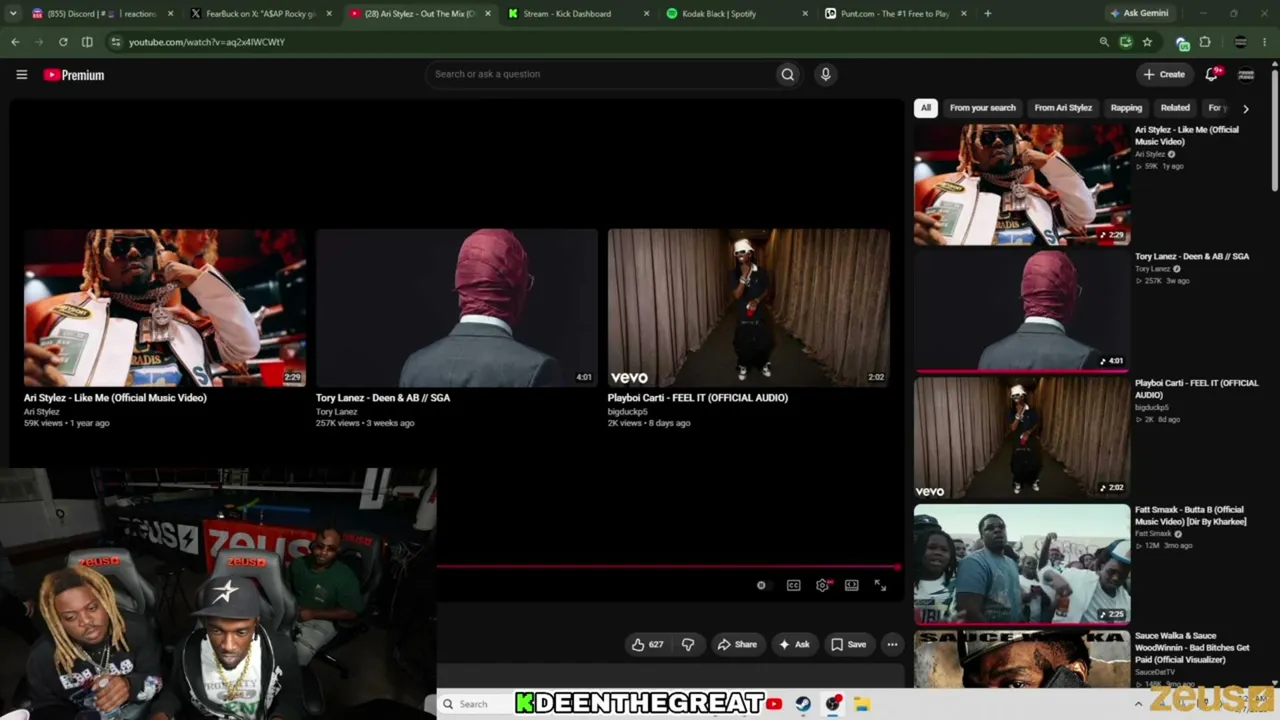
Task: Click the Share button
Action: (736, 644)
